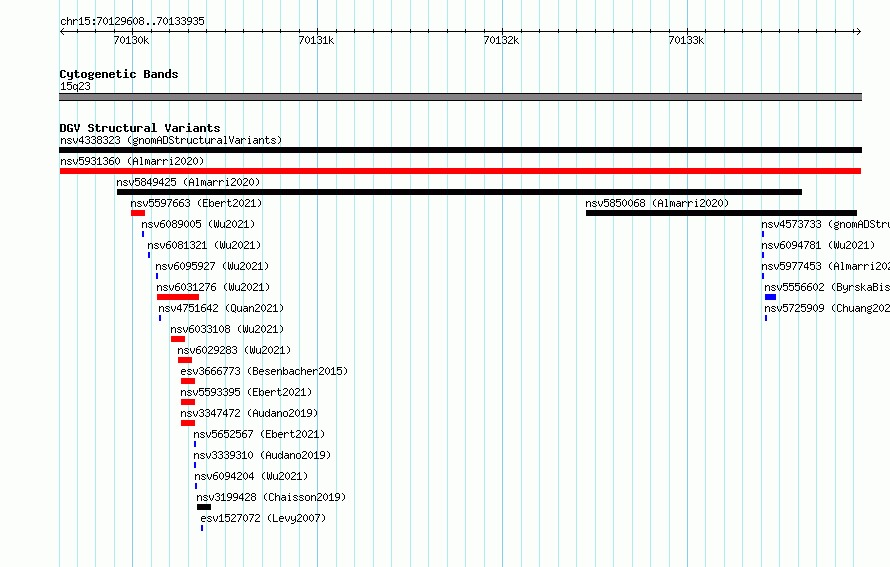Open nsv5850068 (Almarri2020) variant label

coord(657,203)
